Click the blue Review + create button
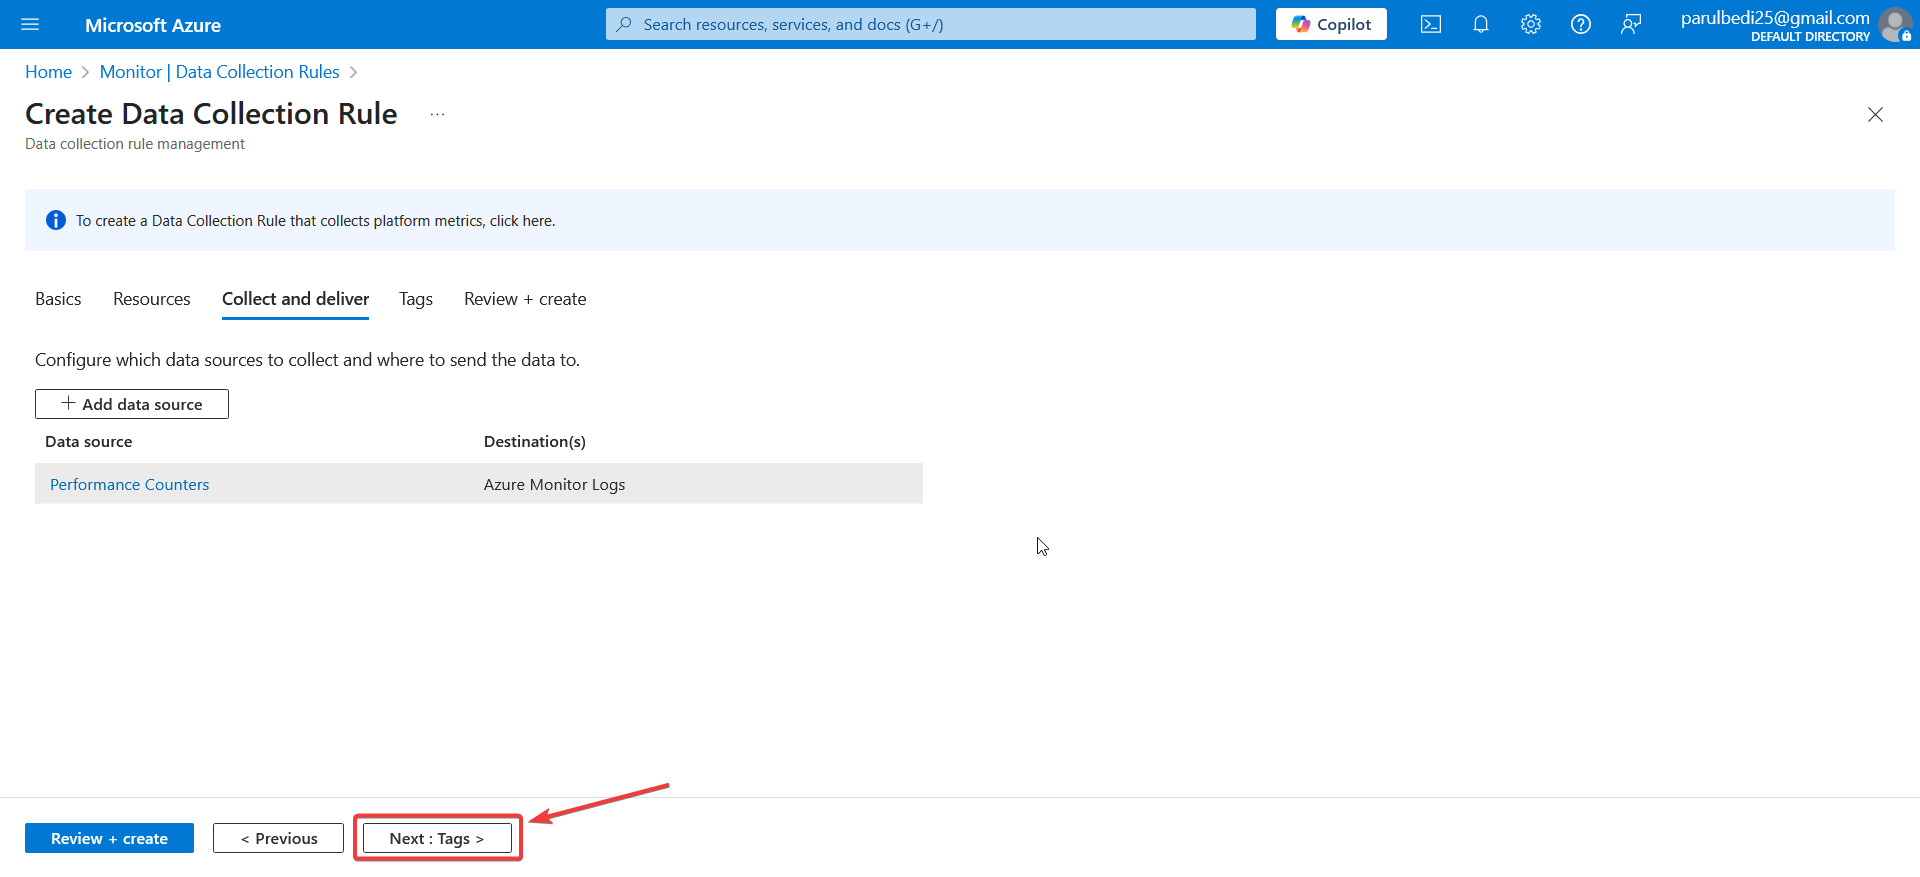1920x877 pixels. tap(110, 838)
